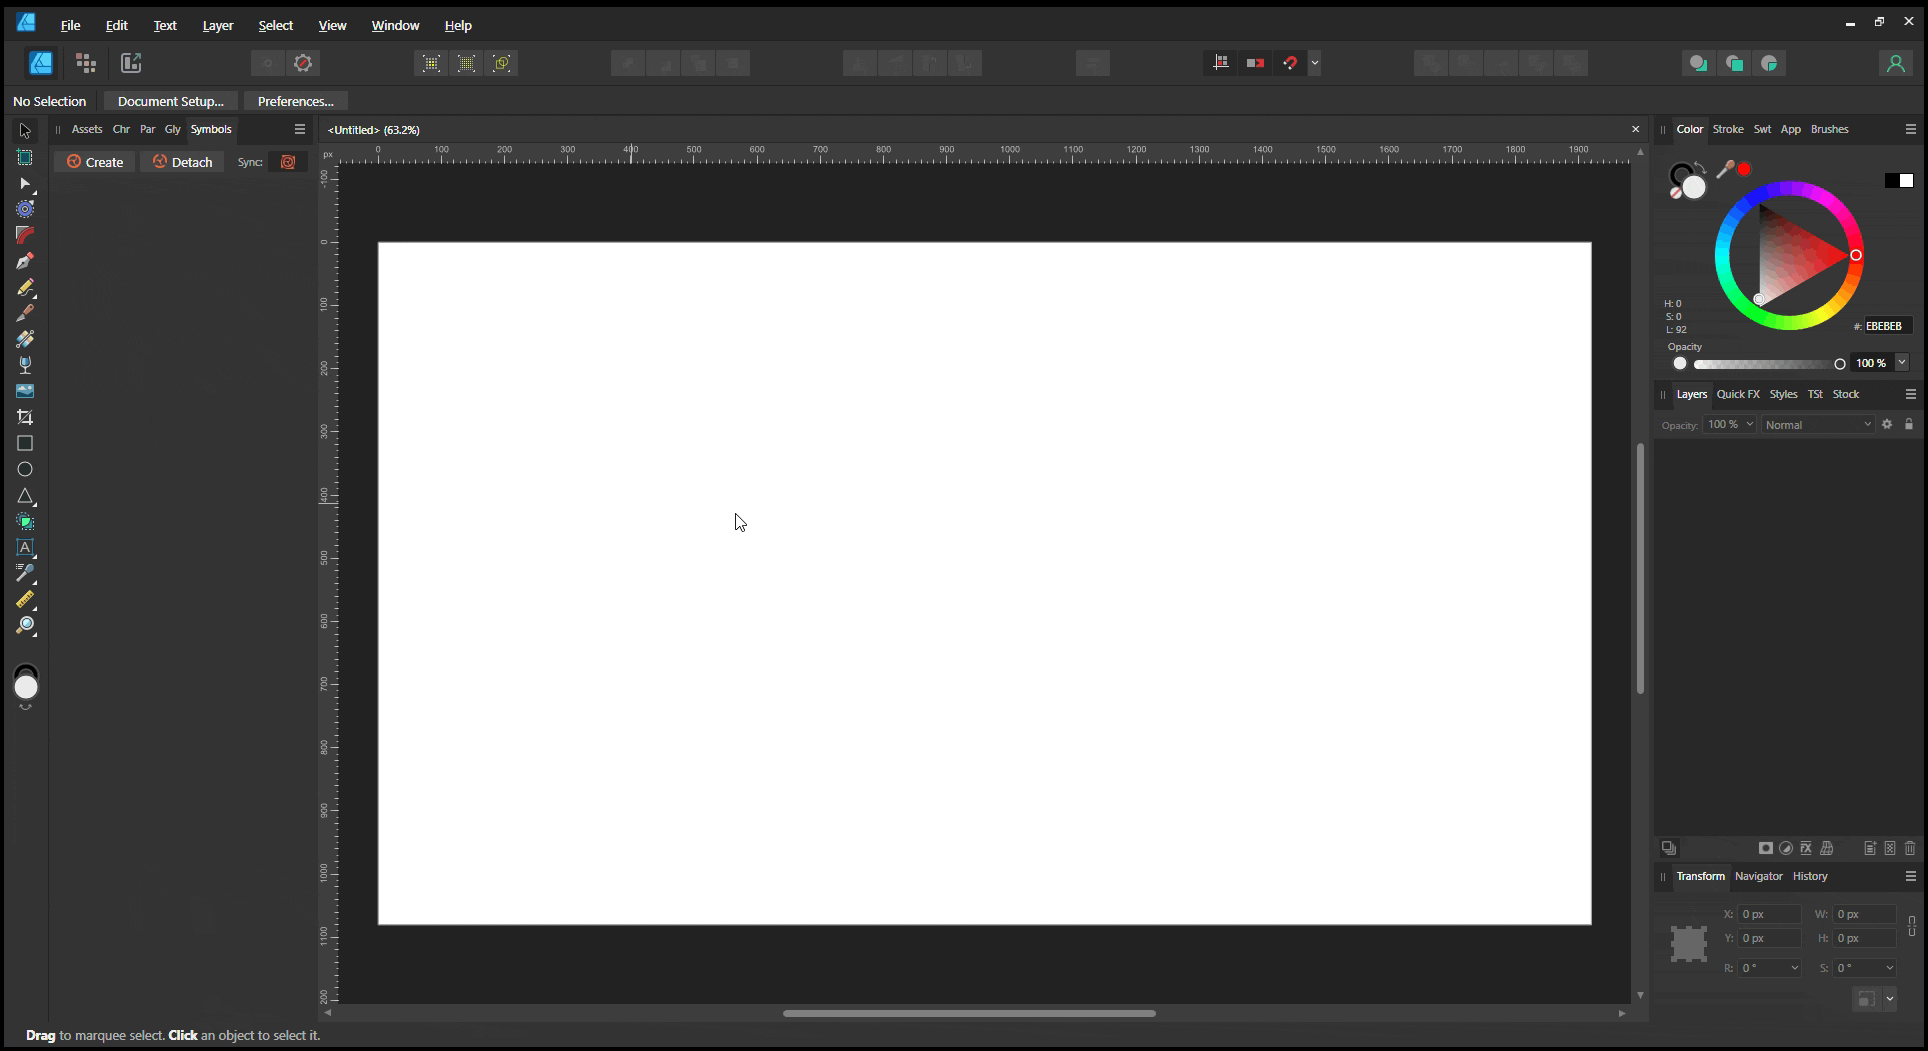Image resolution: width=1928 pixels, height=1051 pixels.
Task: Open the Layer menu
Action: point(218,25)
